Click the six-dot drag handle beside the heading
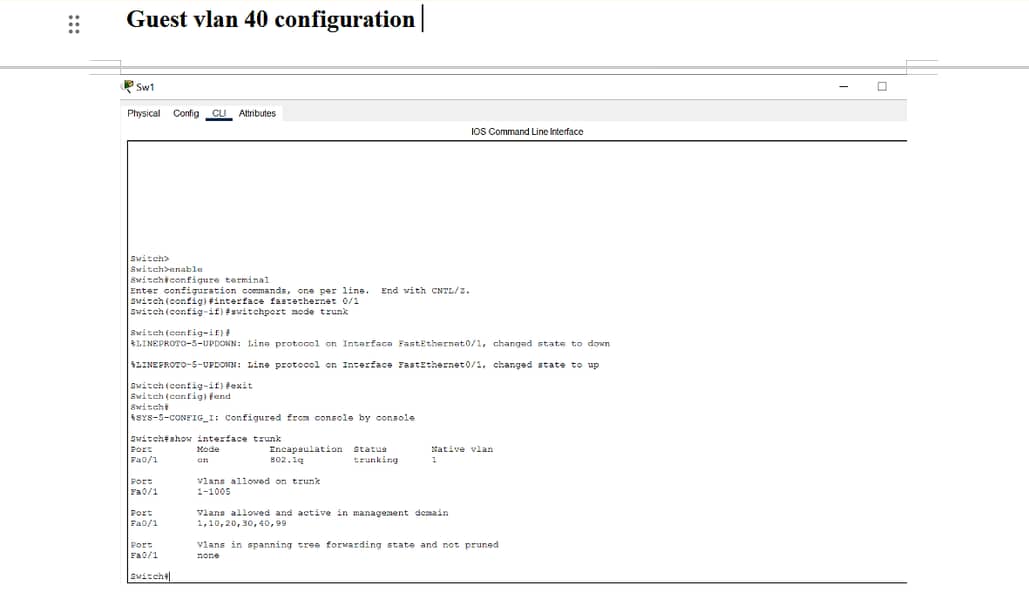Viewport: 1029px width, 599px height. [x=74, y=24]
